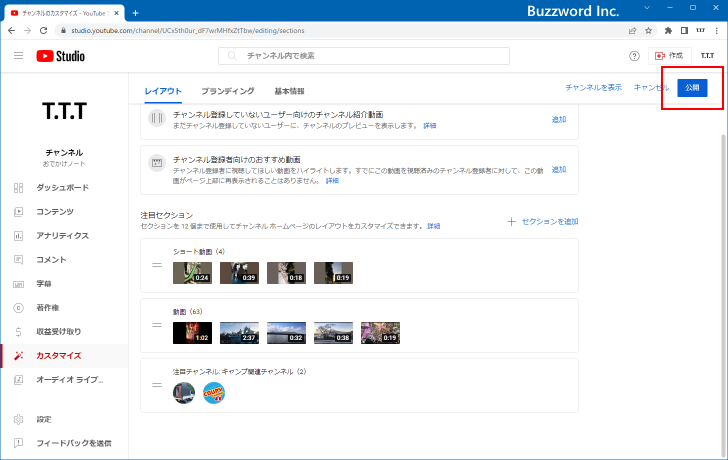Viewport: 728px width, 460px height.
Task: Open the browser extensions puzzle icon
Action: click(x=668, y=31)
